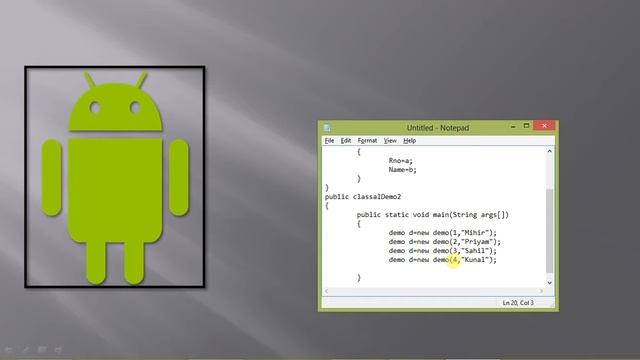Open the View menu in Notepad

390,140
